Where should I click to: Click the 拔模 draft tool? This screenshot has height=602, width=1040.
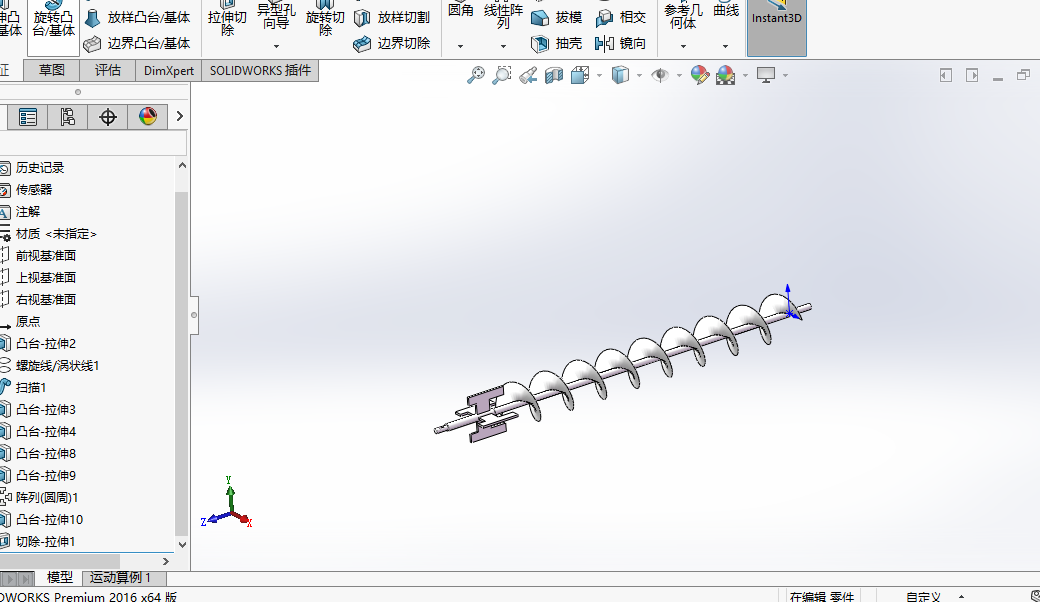556,17
